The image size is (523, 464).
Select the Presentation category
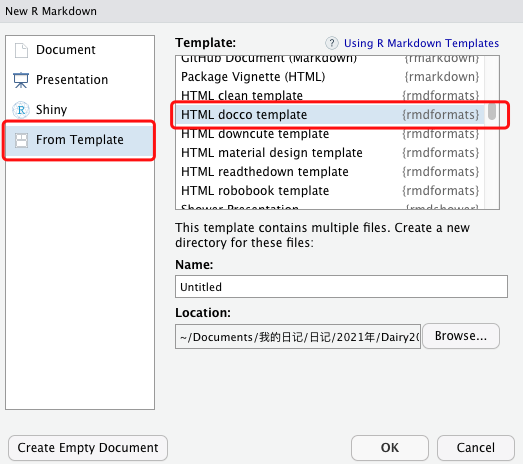tap(80, 80)
